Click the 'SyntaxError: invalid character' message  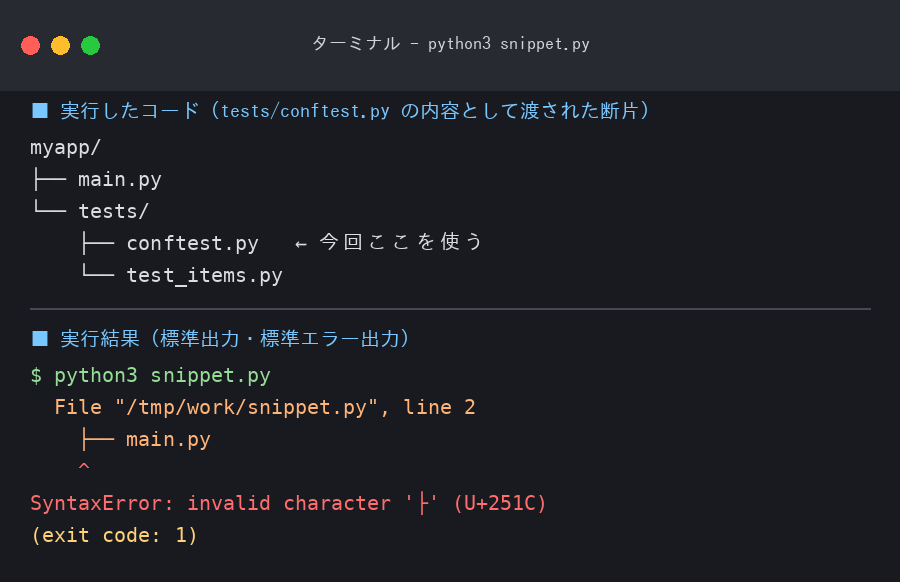[288, 503]
